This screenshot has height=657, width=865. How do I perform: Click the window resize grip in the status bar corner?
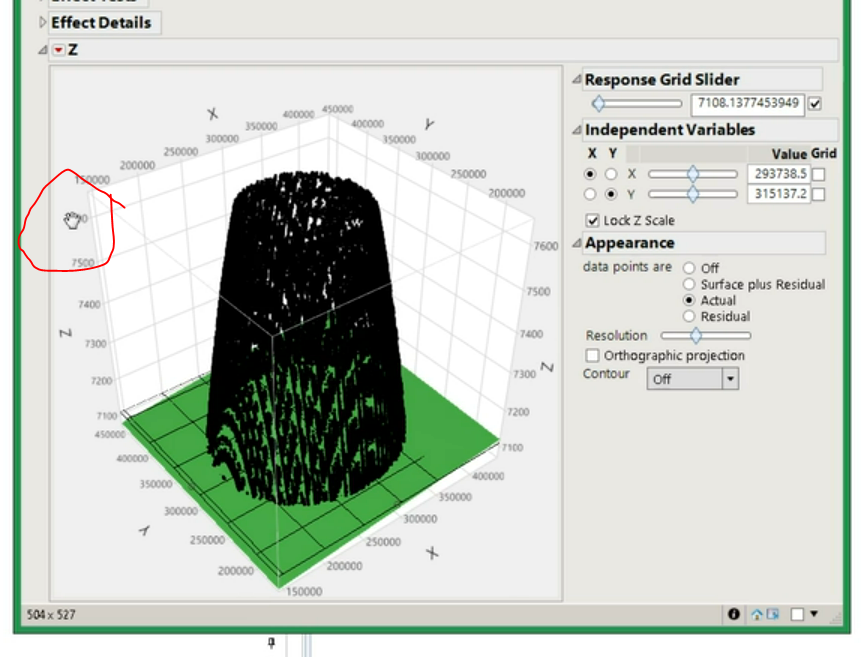point(837,618)
